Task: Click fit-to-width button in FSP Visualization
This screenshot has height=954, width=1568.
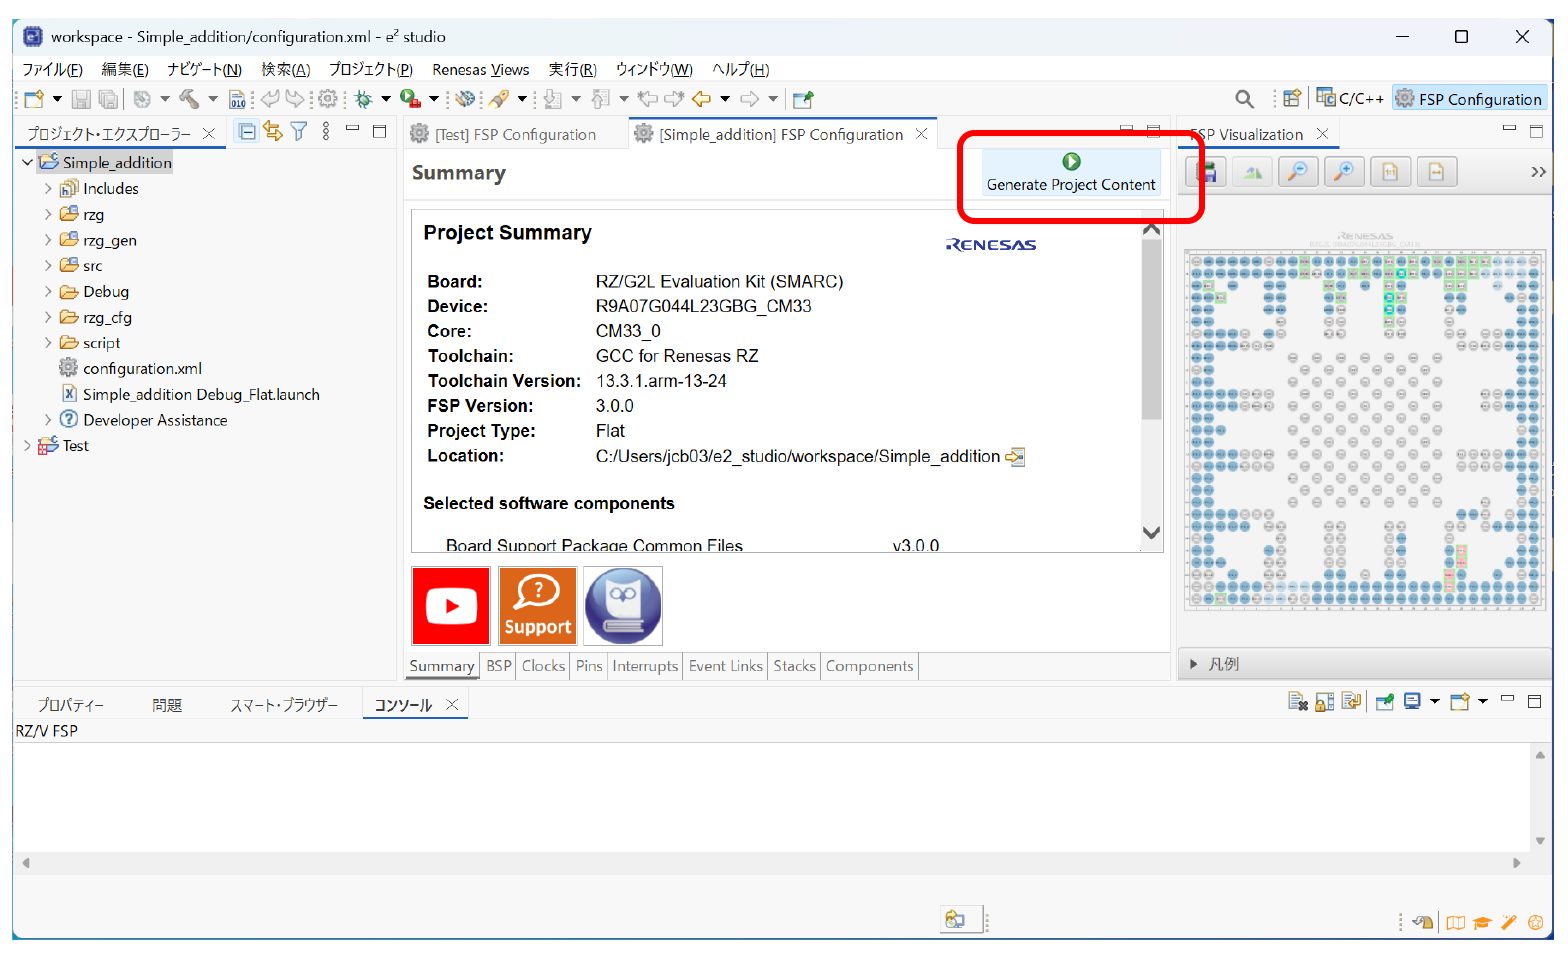Action: coord(1436,172)
